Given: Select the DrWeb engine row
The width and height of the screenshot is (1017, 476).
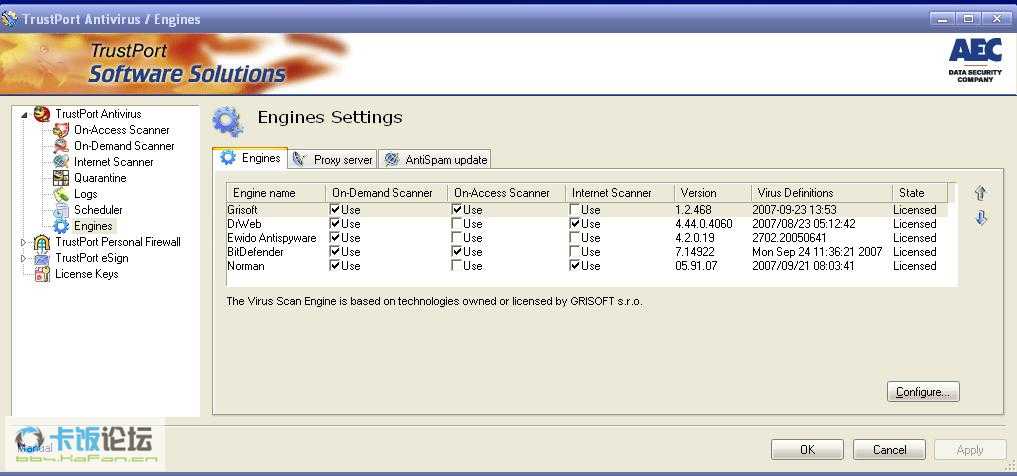Looking at the screenshot, I should point(587,224).
